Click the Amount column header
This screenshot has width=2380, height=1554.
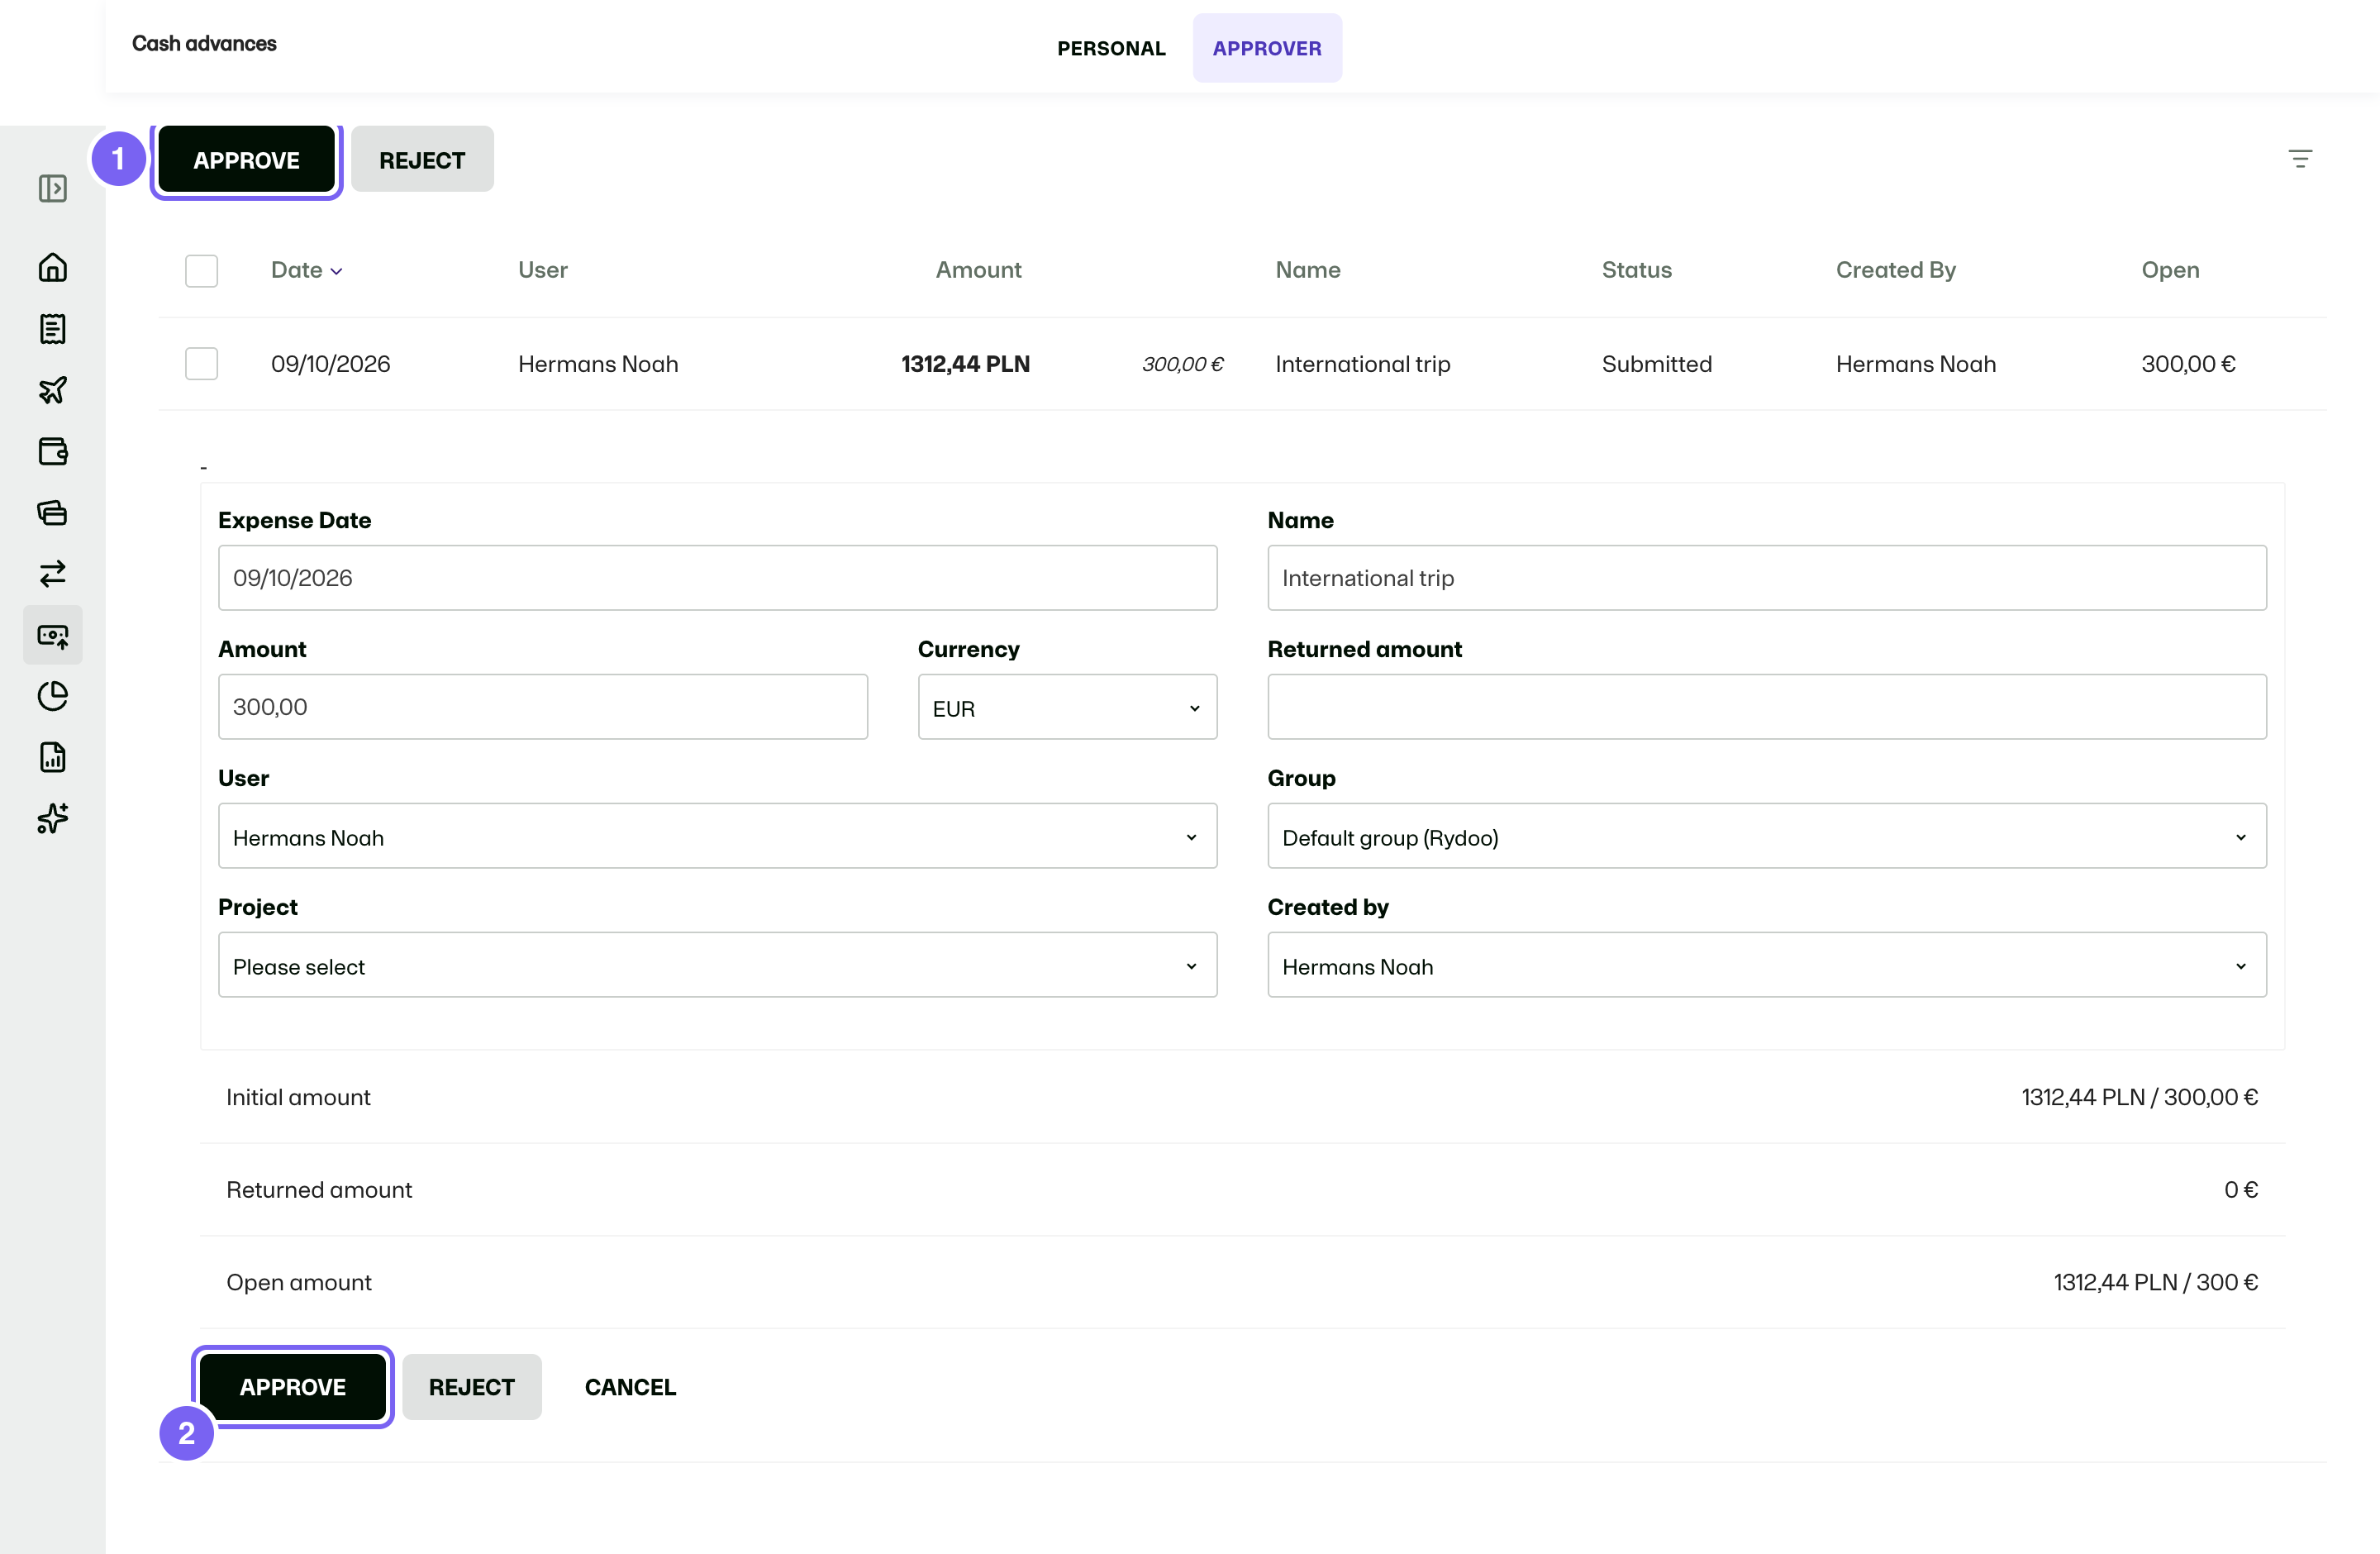[x=978, y=270]
